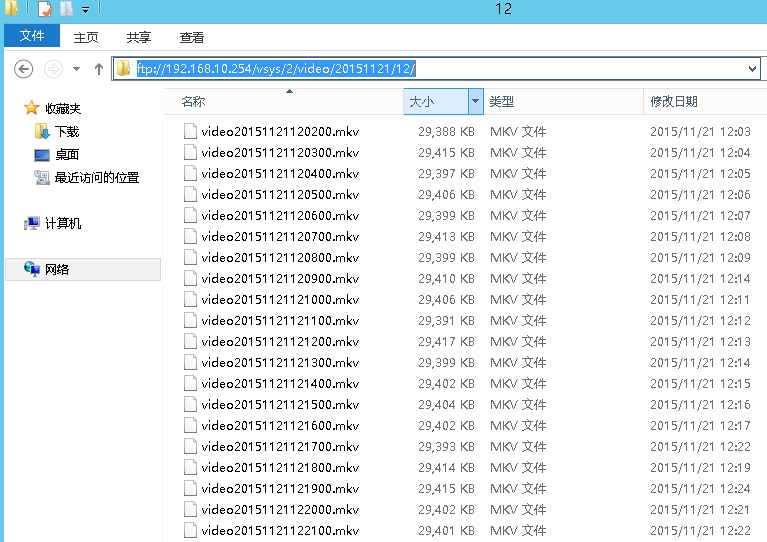Click file icon of video20151121121700.mkv
Screen dimensions: 767x542
pos(190,446)
